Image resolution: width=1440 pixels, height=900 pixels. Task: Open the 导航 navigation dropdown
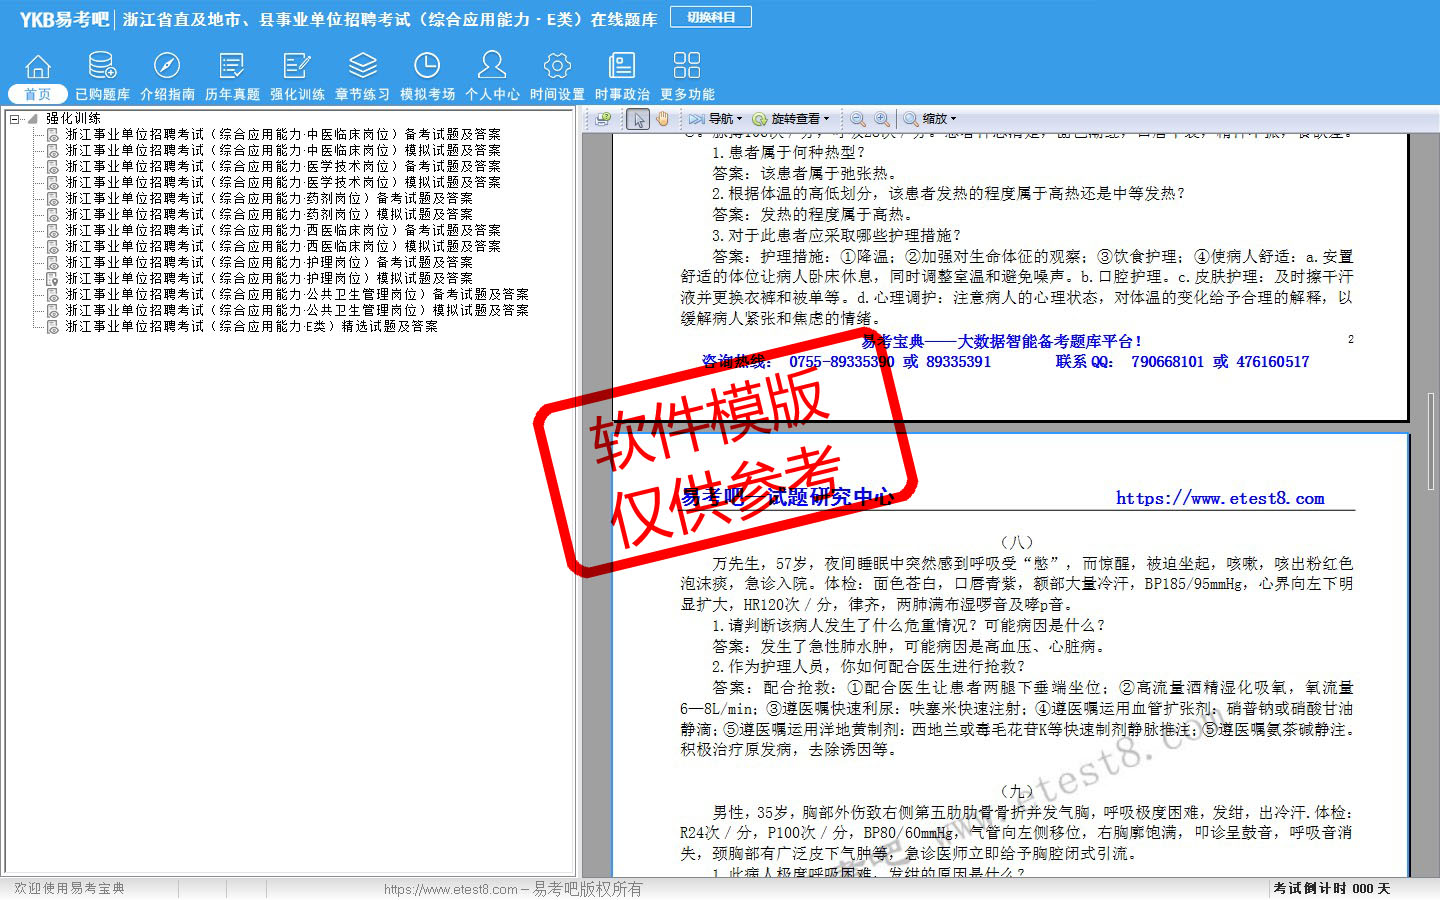pyautogui.click(x=716, y=119)
